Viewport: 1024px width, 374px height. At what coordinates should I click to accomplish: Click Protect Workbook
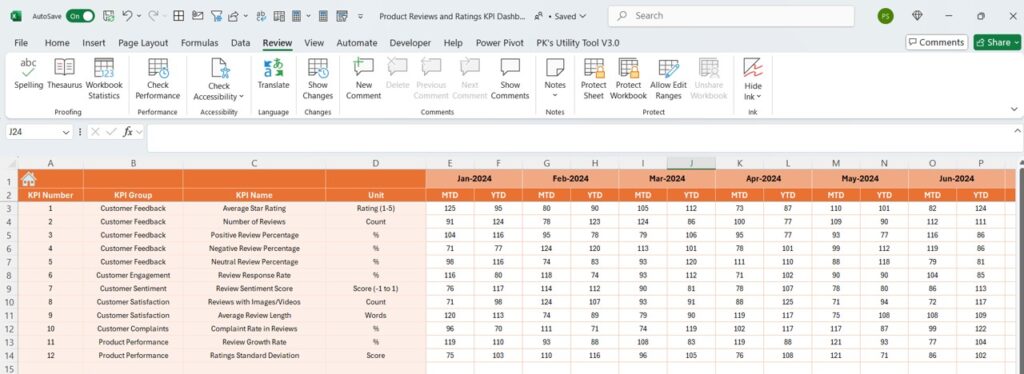tap(628, 78)
